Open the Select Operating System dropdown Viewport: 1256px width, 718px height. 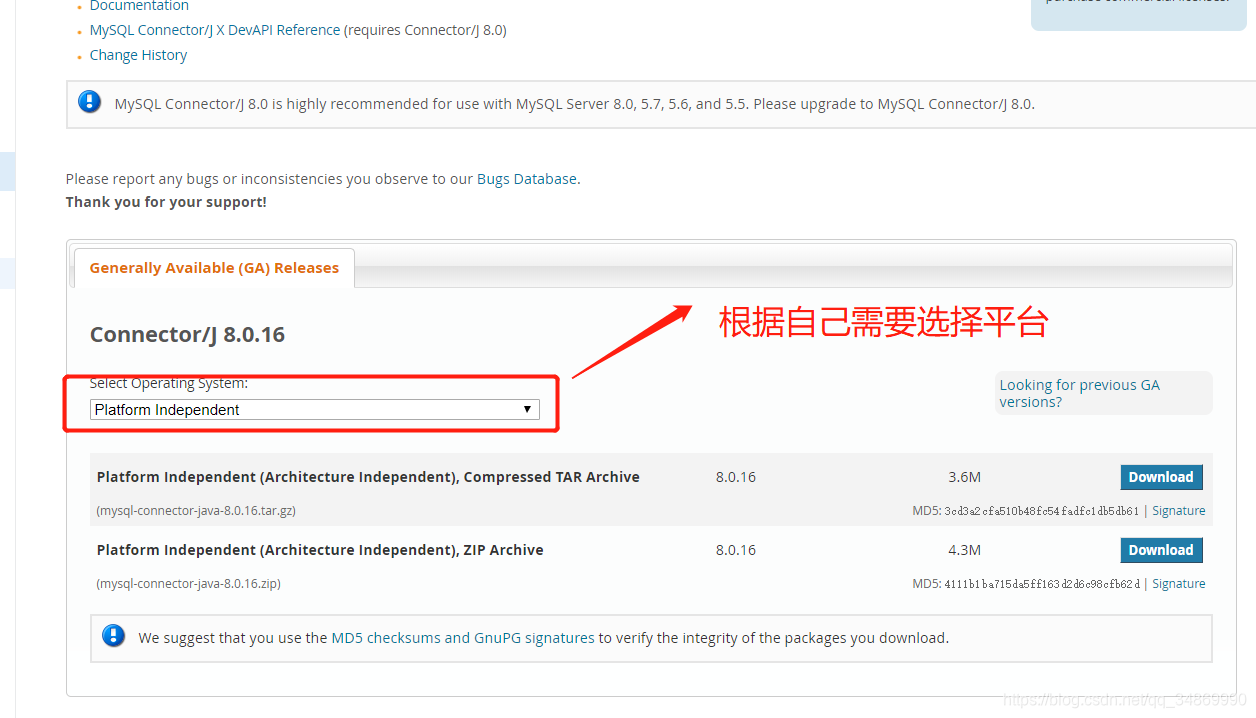314,409
